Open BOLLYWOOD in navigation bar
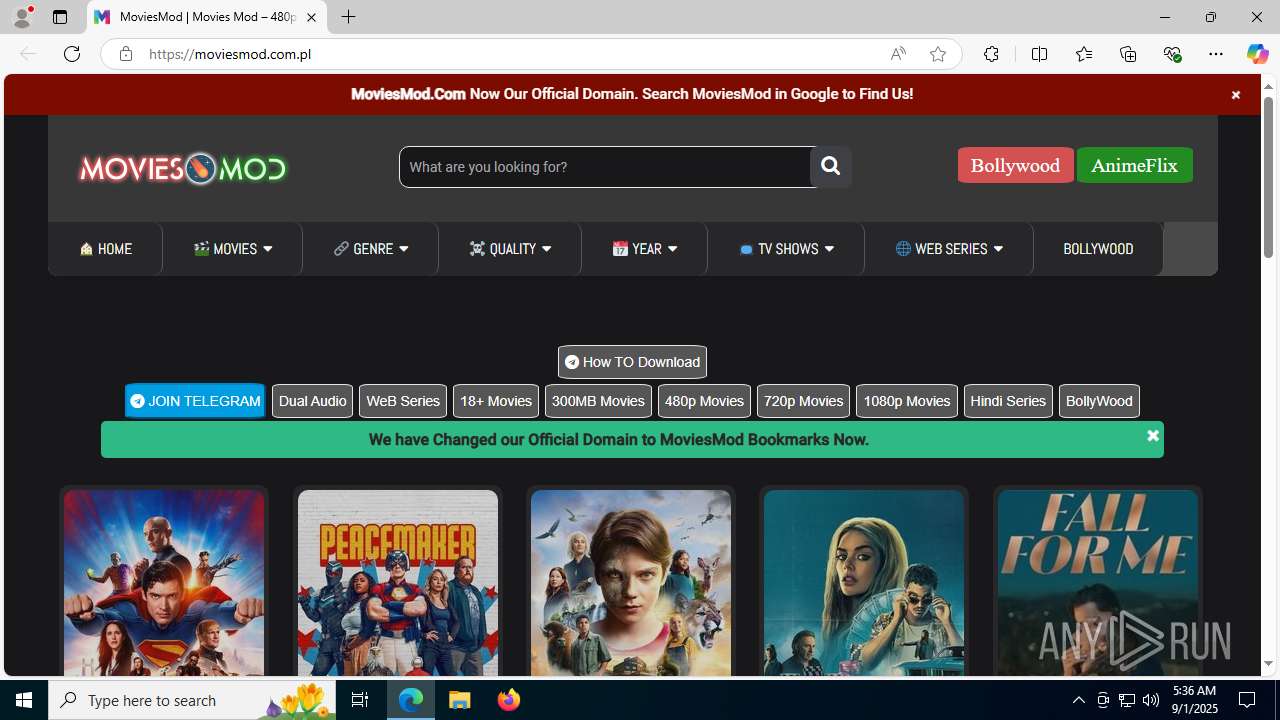Image resolution: width=1280 pixels, height=720 pixels. click(x=1098, y=249)
